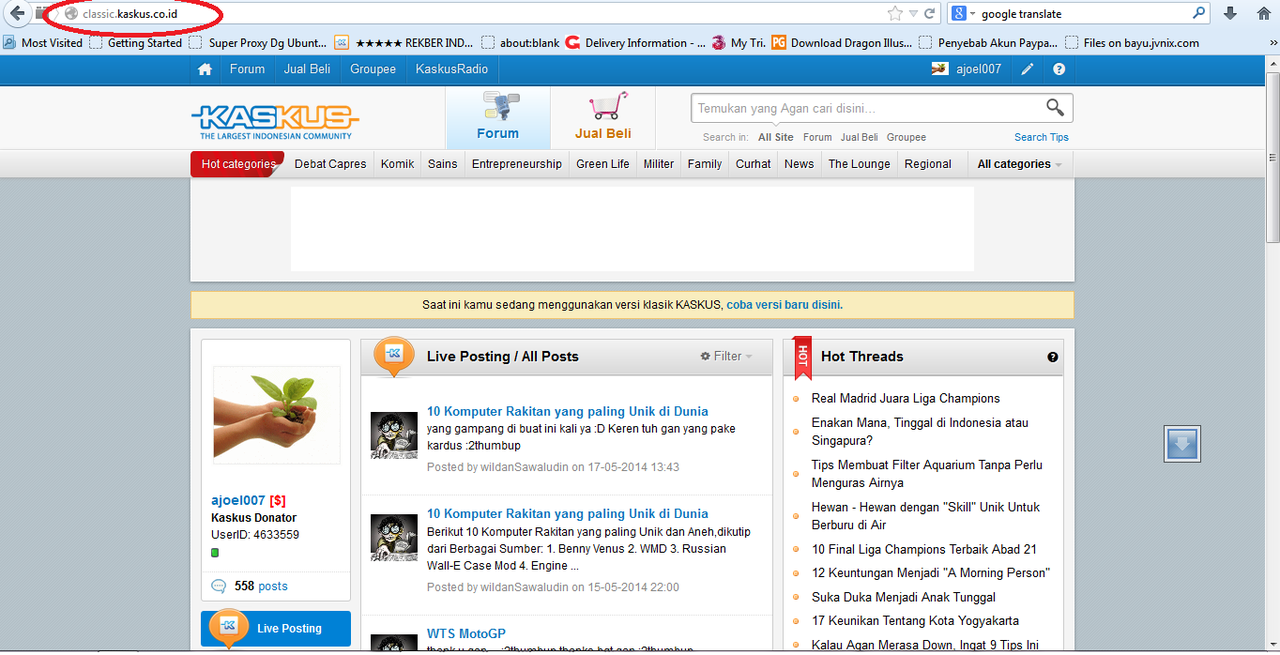The image size is (1280, 655).
Task: Select the Hot categories tab
Action: pos(238,164)
